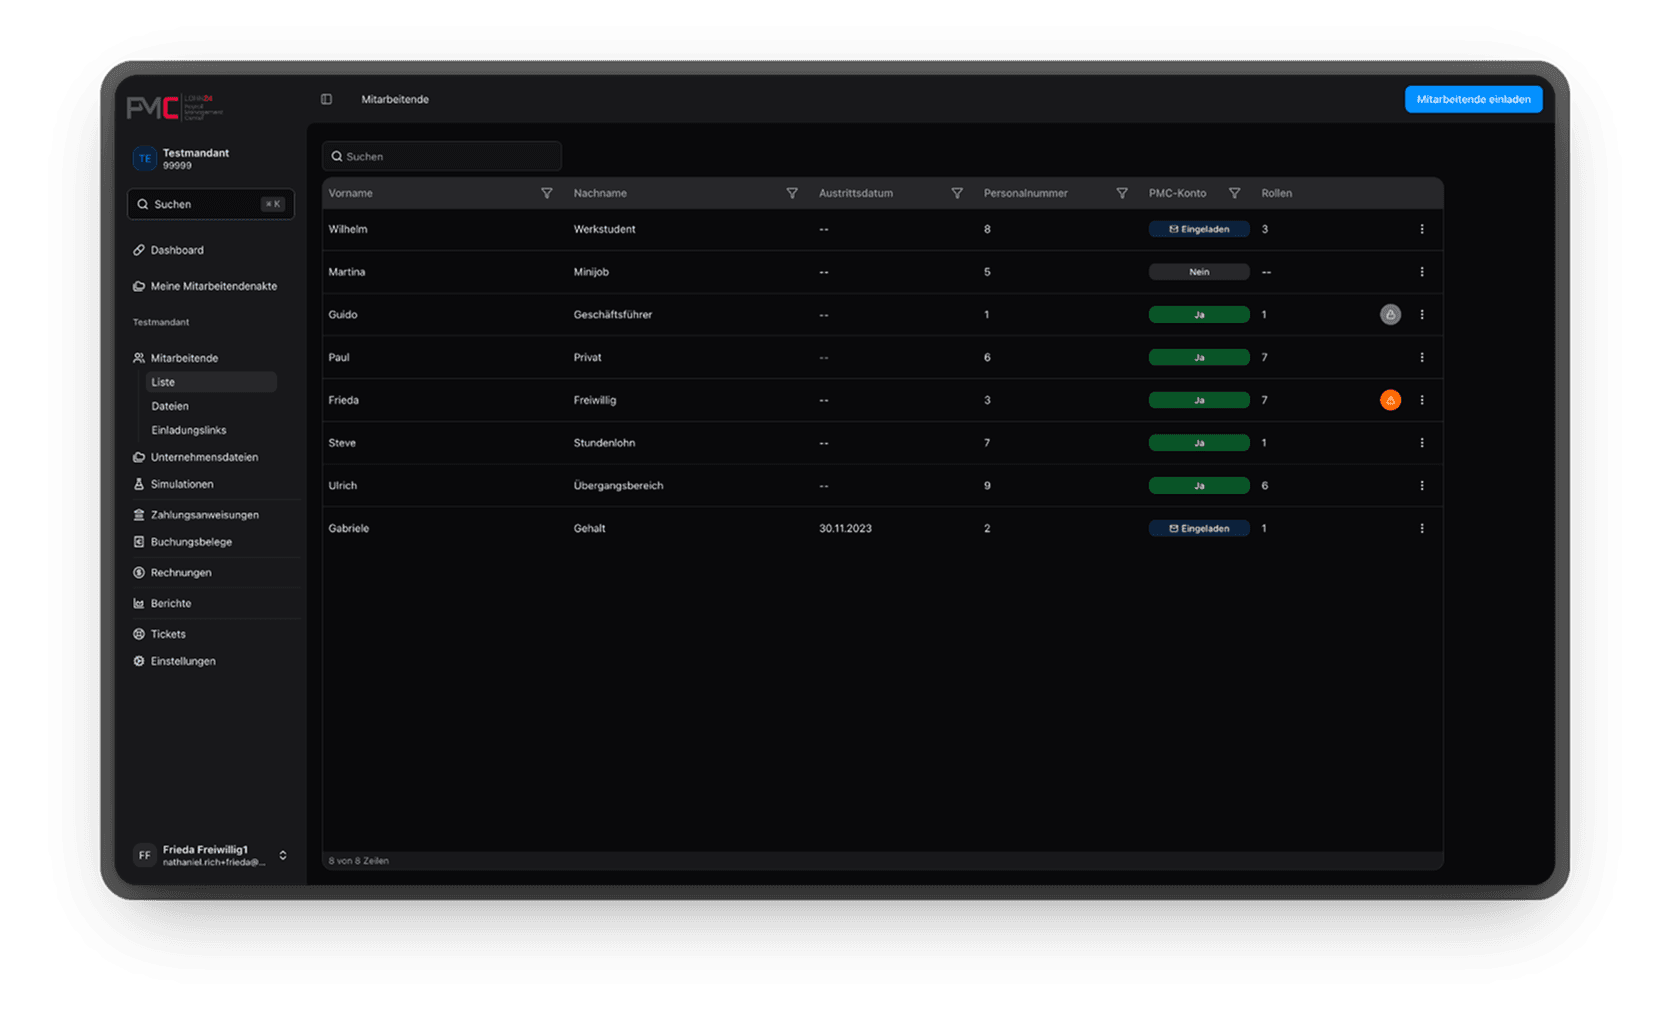This screenshot has width=1660, height=1022.
Task: Collapse the Mitarbeitende sidebar section
Action: [x=184, y=358]
